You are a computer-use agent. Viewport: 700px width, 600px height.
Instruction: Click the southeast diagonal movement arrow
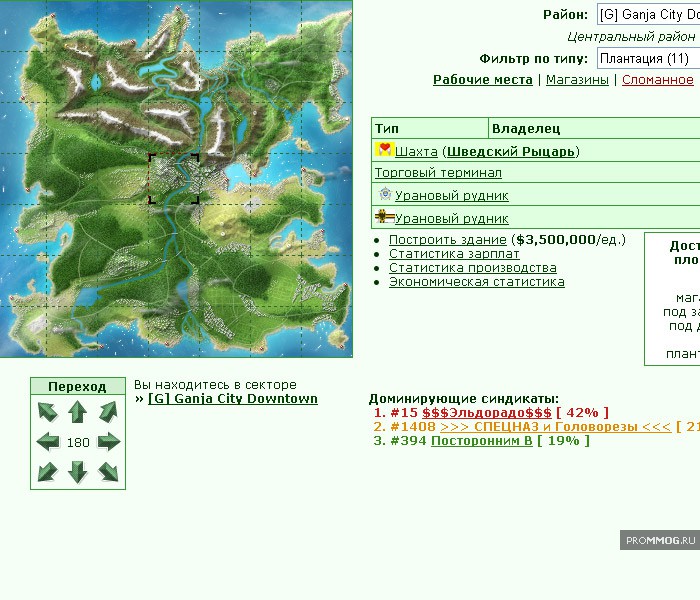click(108, 471)
